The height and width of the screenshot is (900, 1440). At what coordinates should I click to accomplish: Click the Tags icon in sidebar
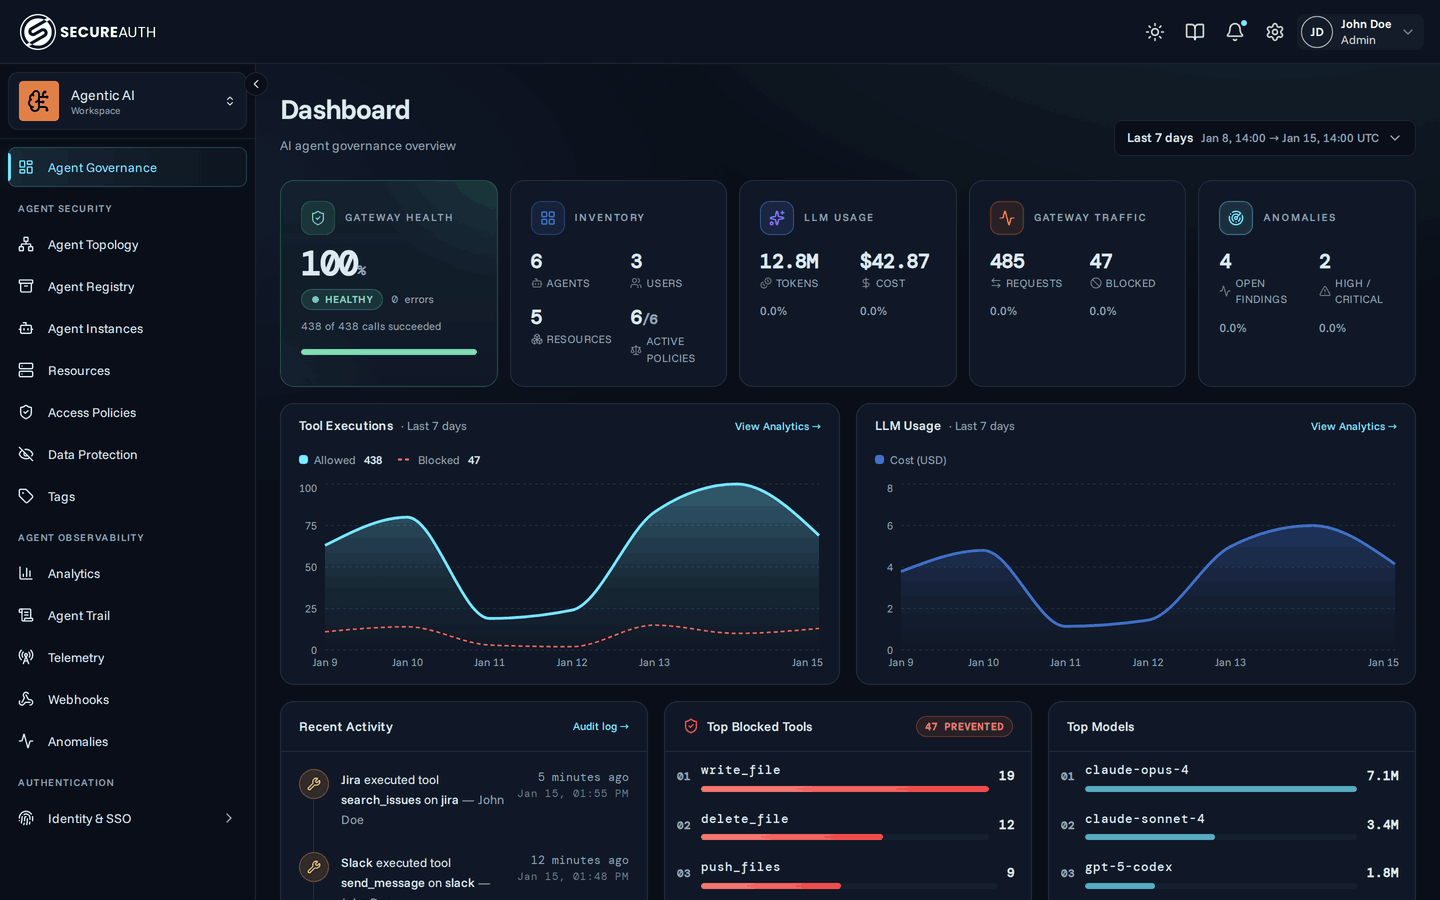click(26, 496)
